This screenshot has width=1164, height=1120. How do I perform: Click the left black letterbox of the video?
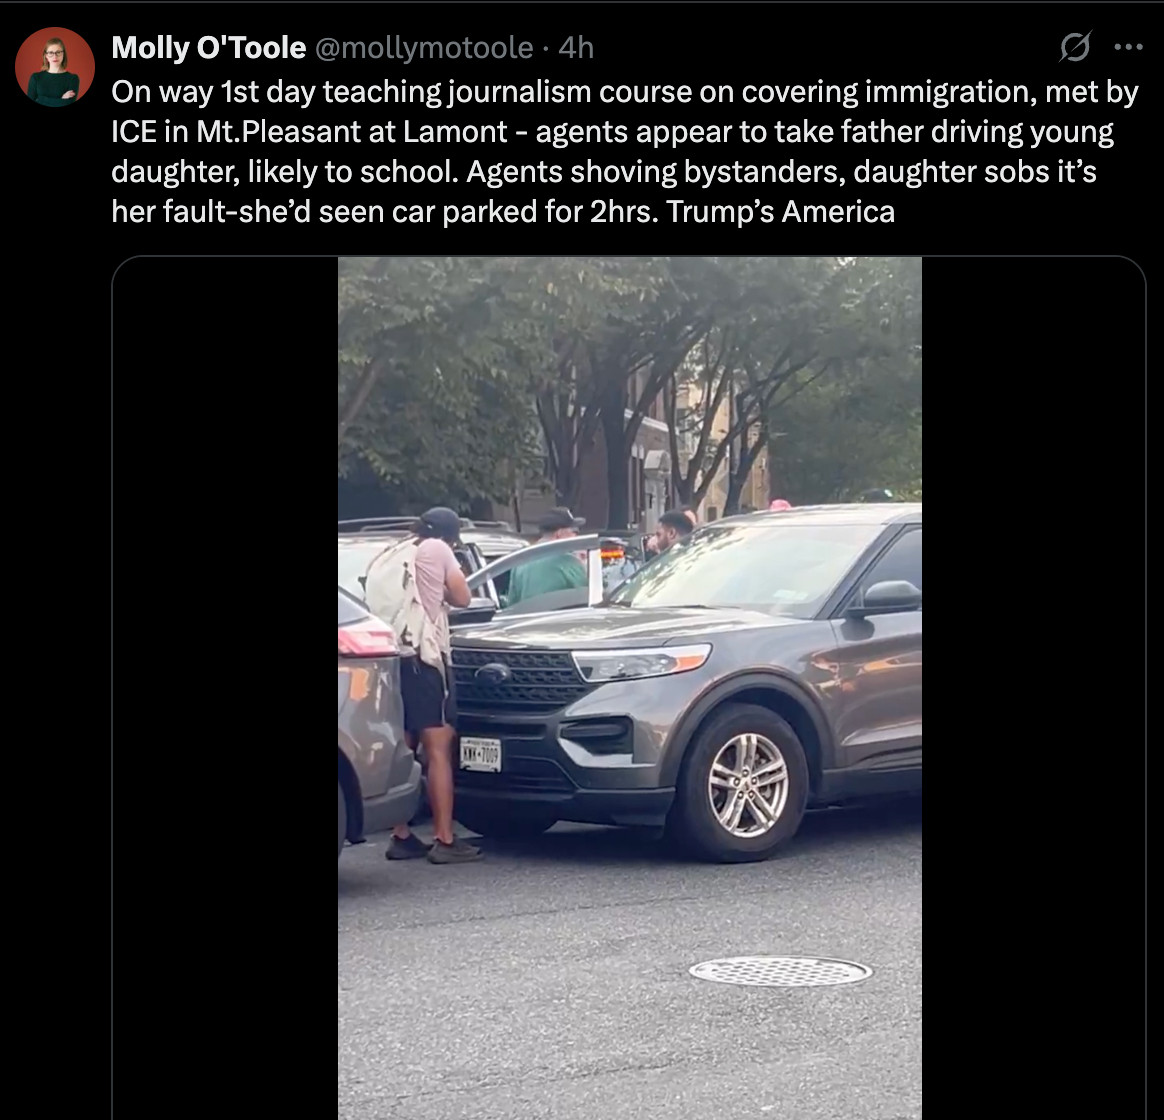(x=226, y=688)
